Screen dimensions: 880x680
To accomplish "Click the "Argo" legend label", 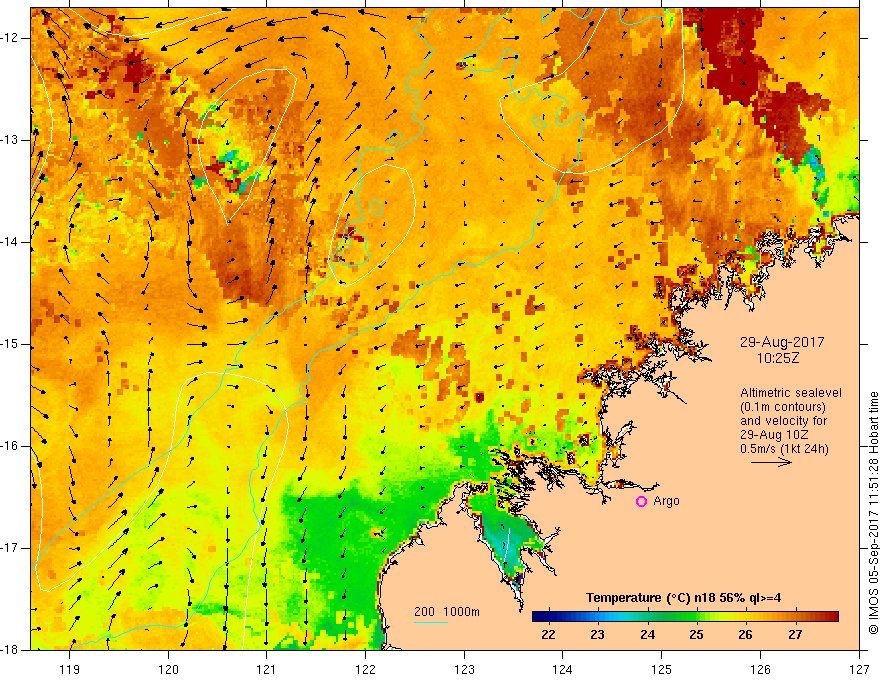I will pyautogui.click(x=666, y=501).
